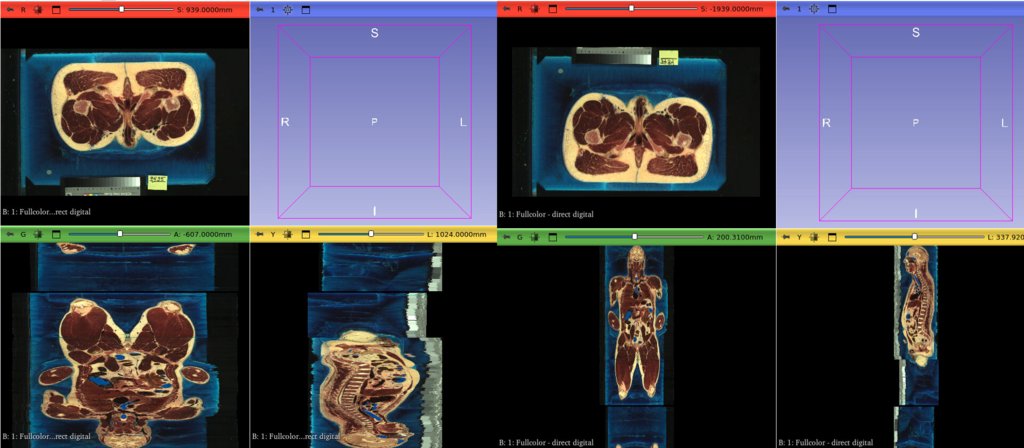The height and width of the screenshot is (448, 1024).
Task: Open the pin menu of the left 3D view
Action: tap(260, 9)
